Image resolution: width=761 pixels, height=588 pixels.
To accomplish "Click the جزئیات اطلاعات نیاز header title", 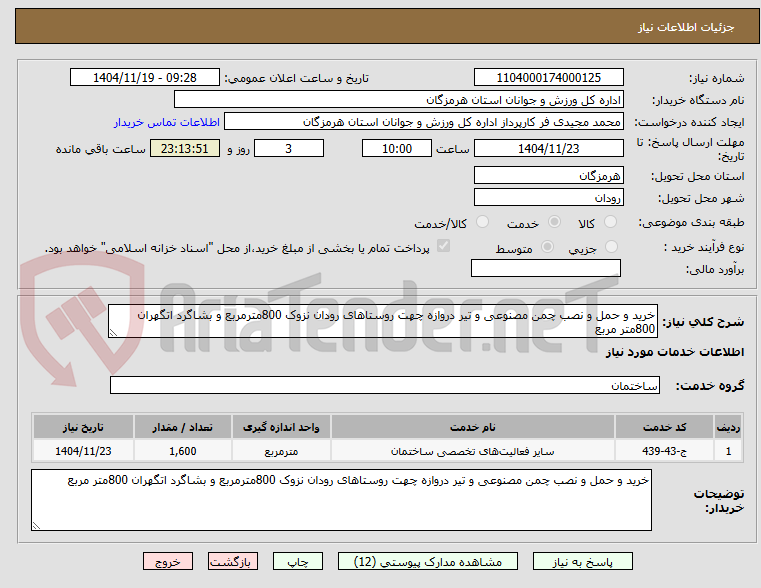I will click(686, 27).
